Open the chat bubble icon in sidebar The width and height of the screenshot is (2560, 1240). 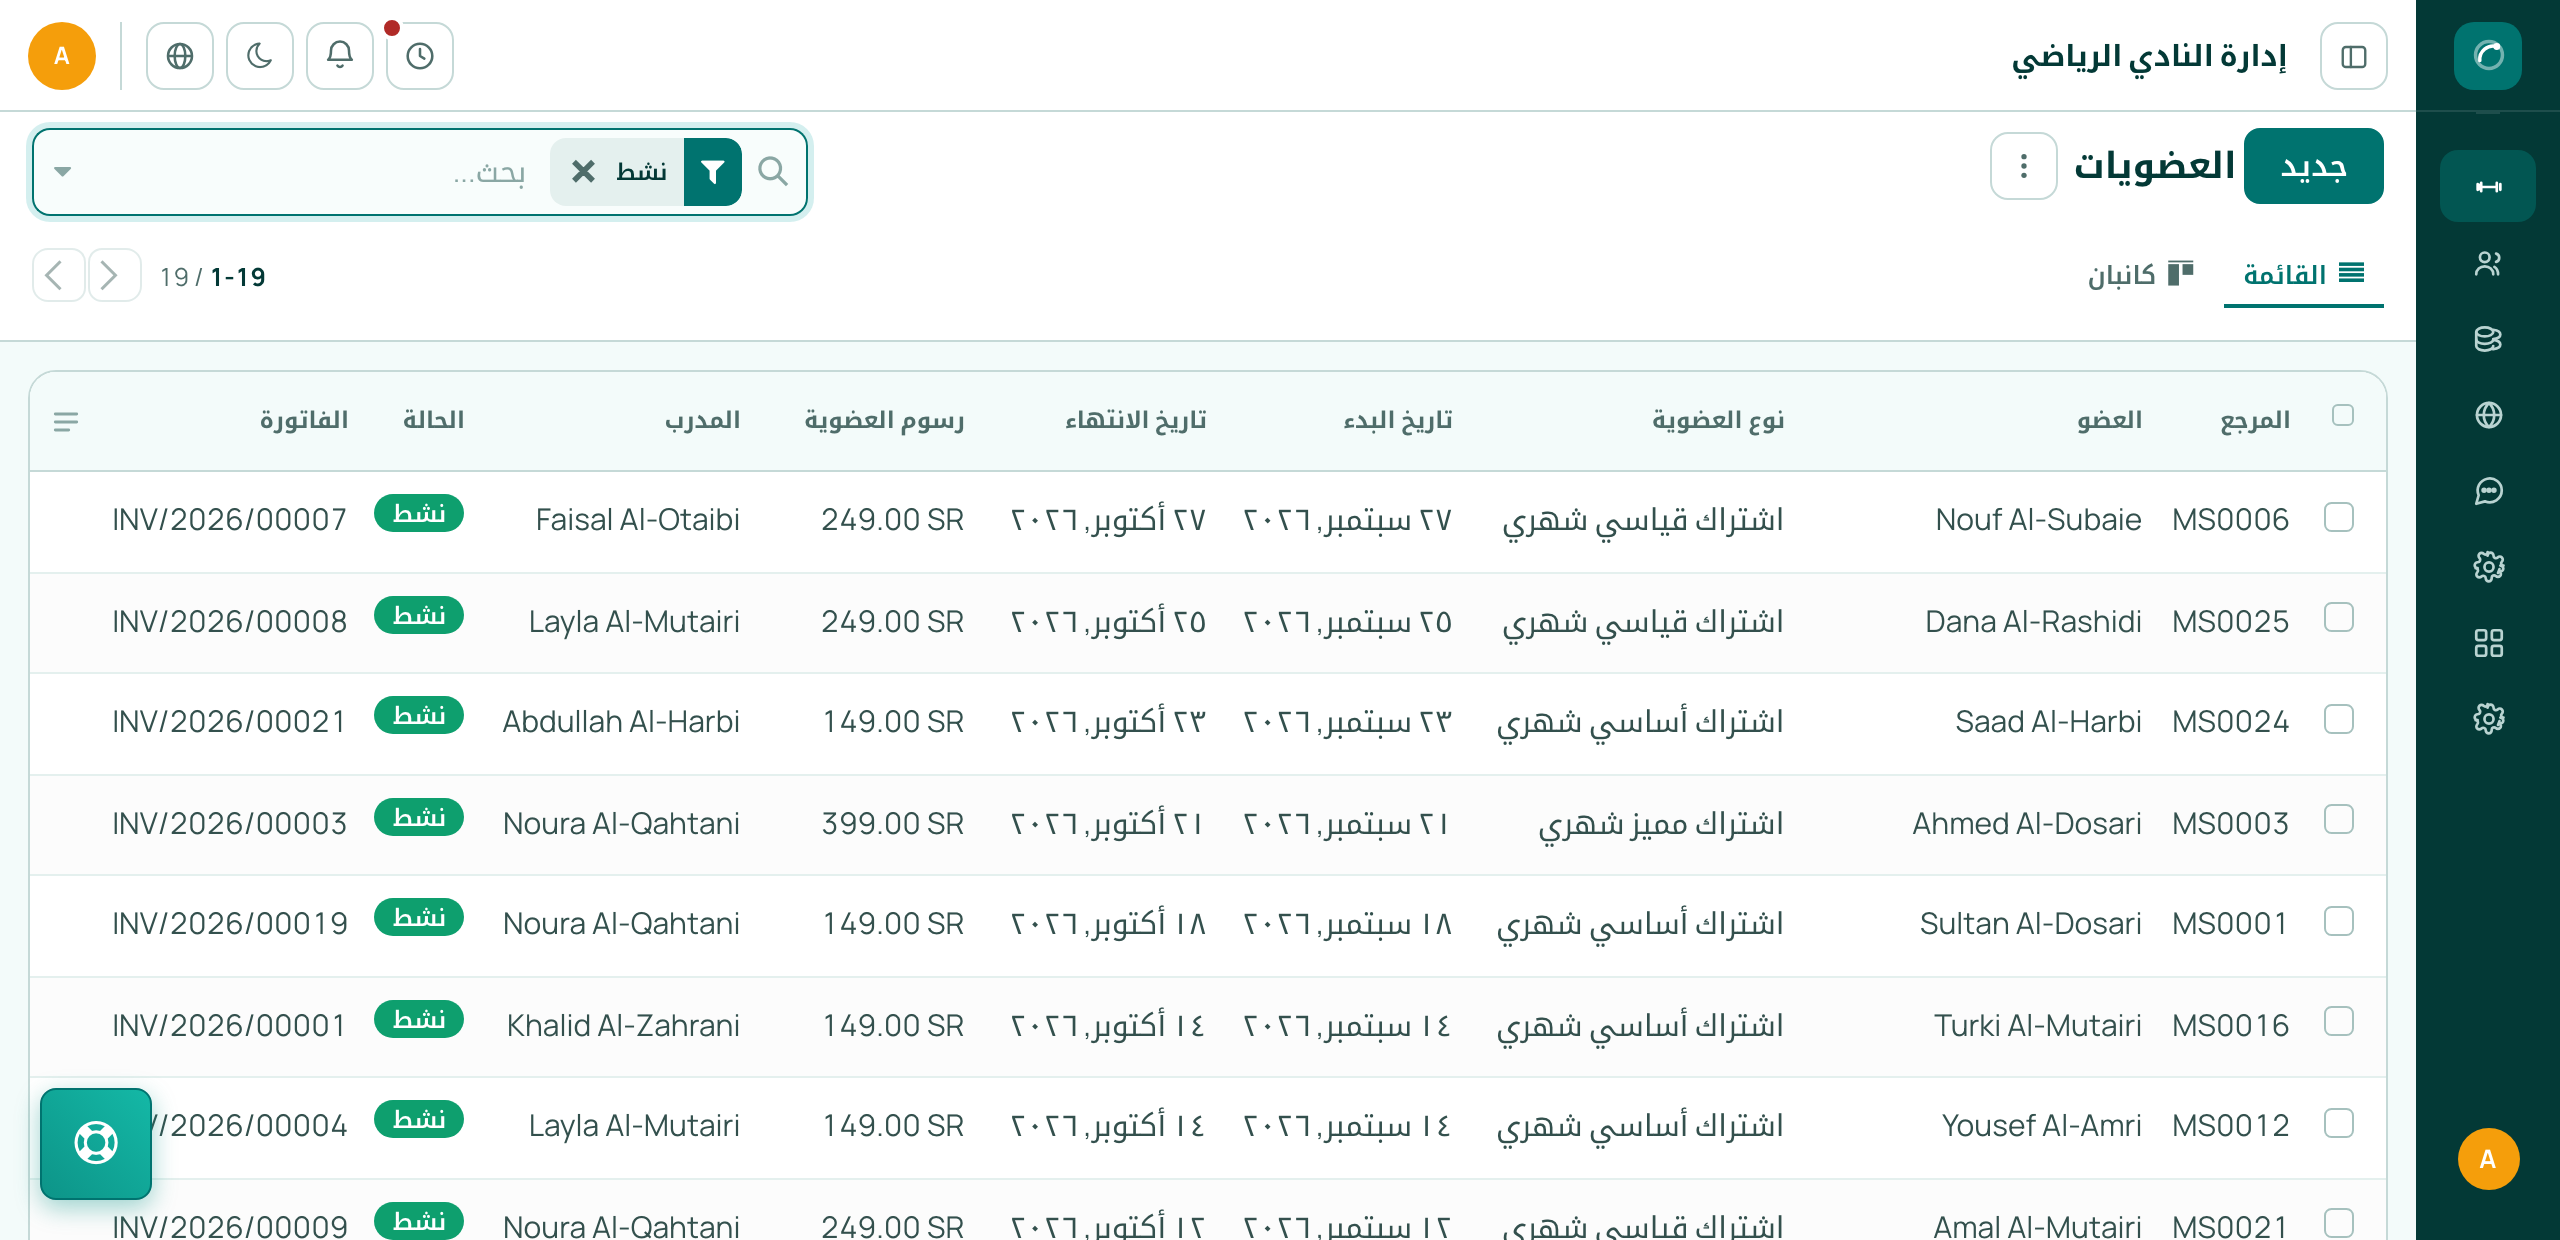2488,491
